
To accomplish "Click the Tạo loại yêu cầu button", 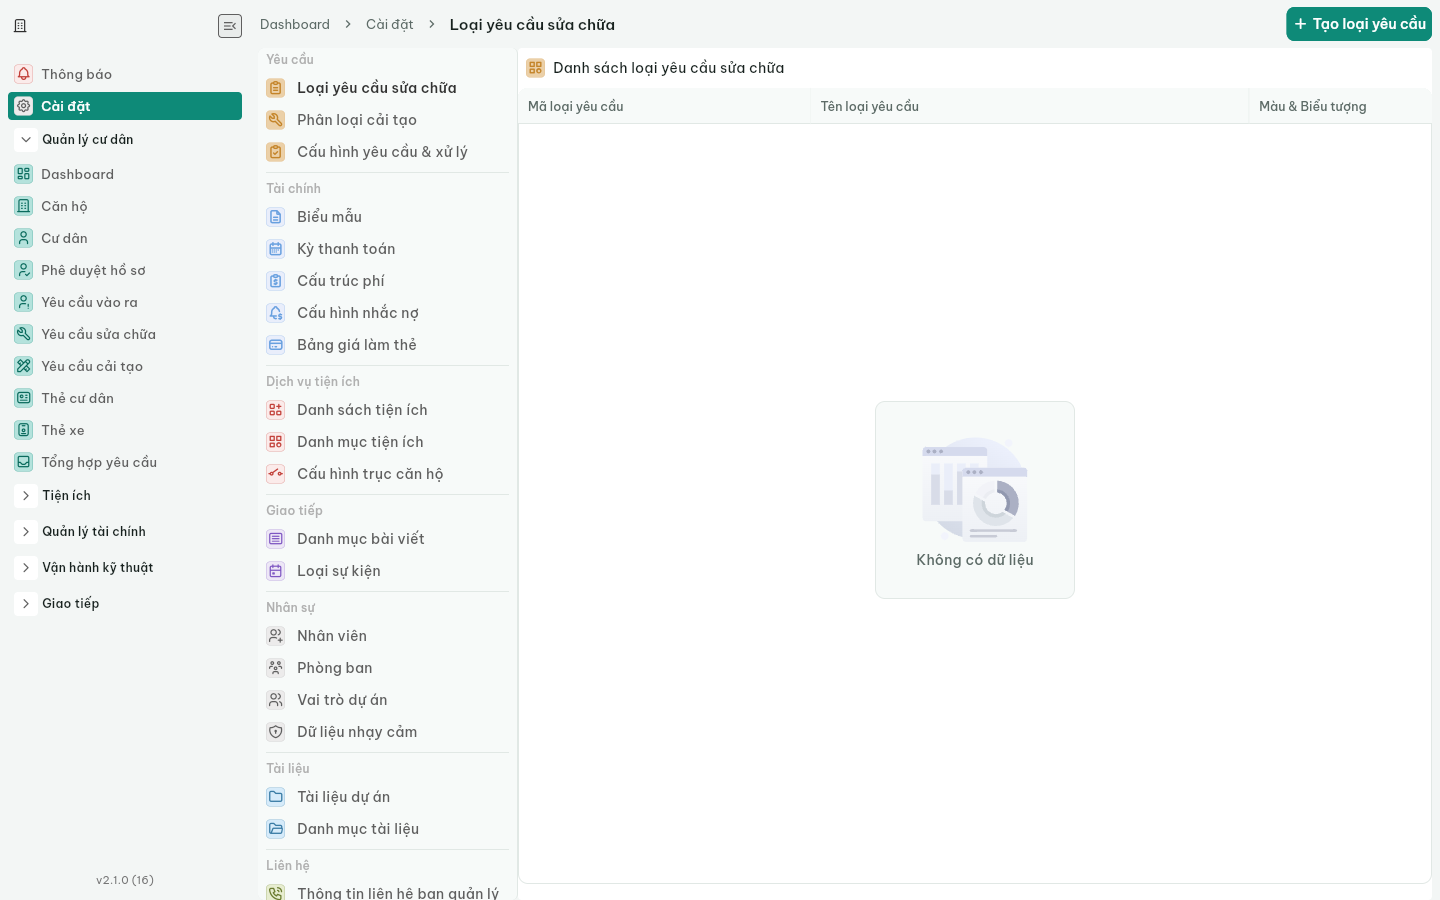I will (1359, 24).
